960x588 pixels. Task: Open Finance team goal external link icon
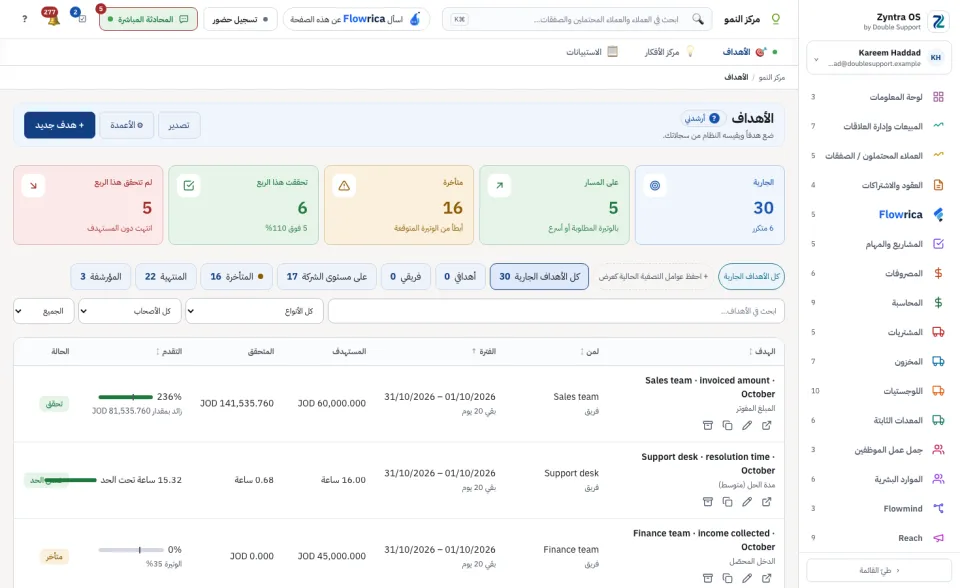767,578
